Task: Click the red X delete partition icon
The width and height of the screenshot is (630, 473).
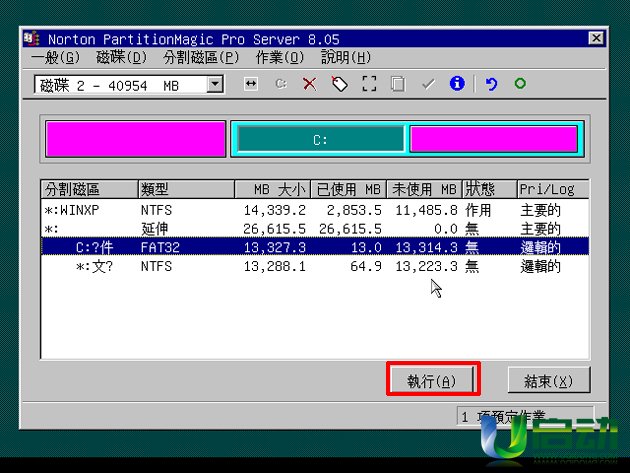Action: (309, 85)
